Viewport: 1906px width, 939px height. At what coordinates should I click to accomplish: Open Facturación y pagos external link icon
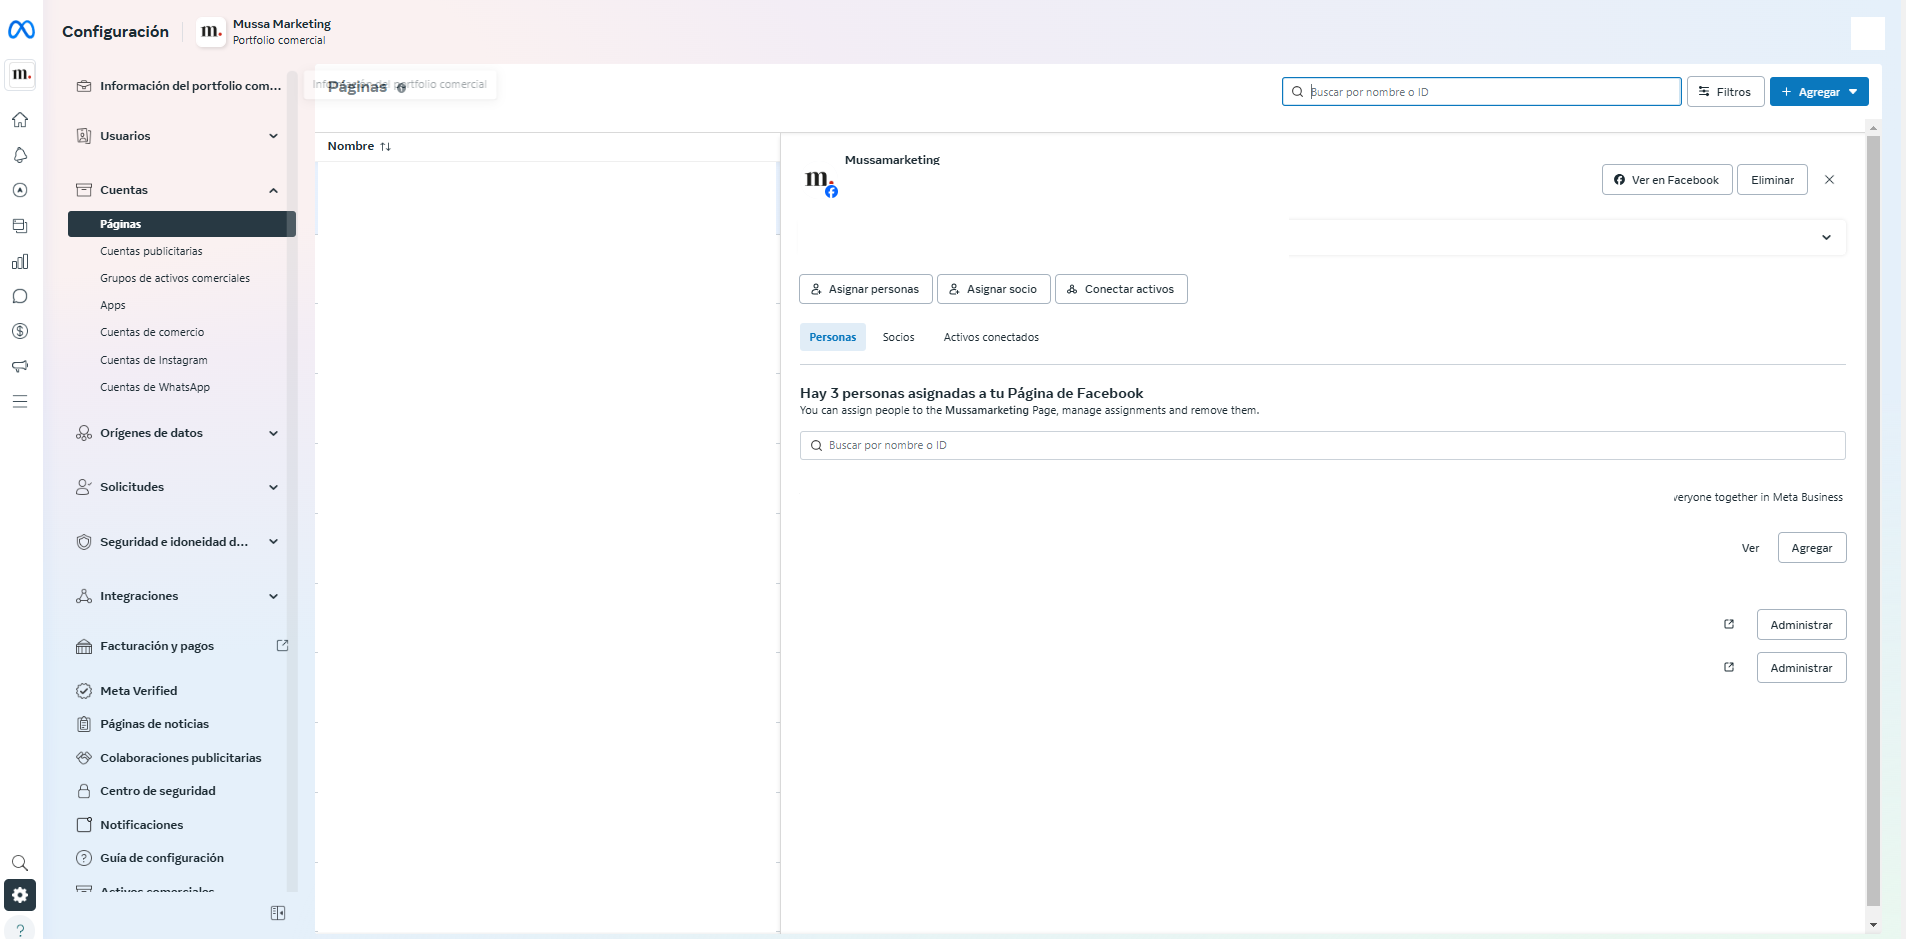click(x=282, y=646)
